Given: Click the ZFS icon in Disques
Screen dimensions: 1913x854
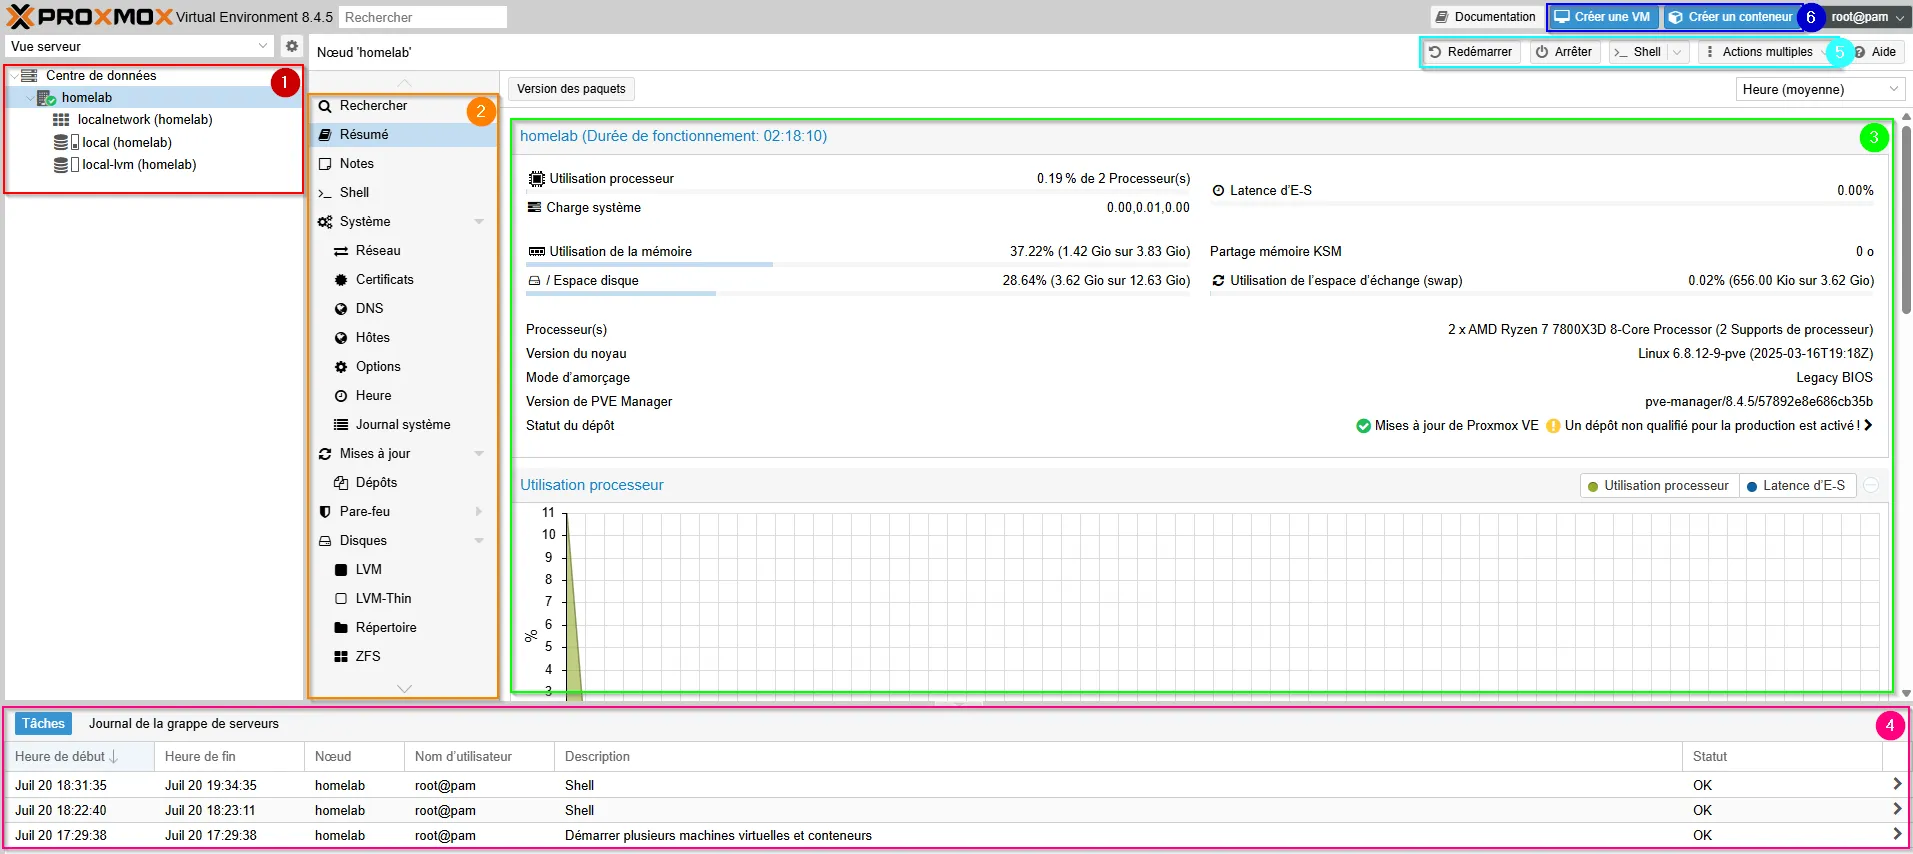Looking at the screenshot, I should [341, 657].
